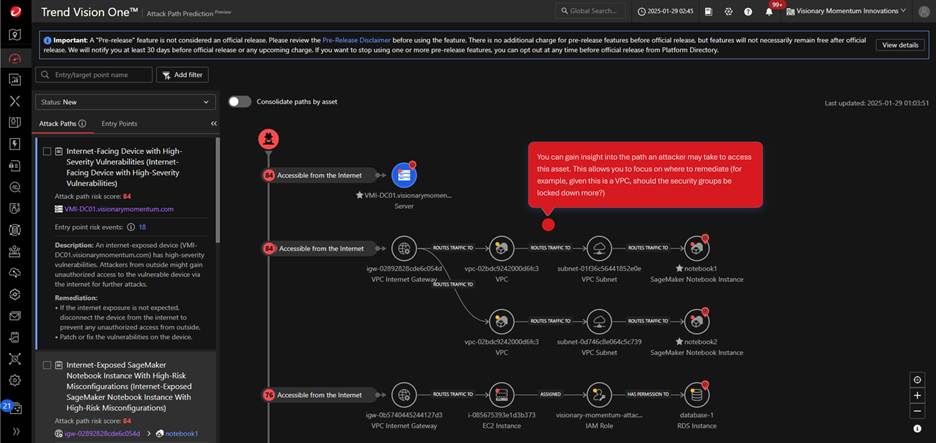Select the subnet-01f36c56441852e0e VPC Subnet node
The height and width of the screenshot is (443, 936).
click(599, 248)
